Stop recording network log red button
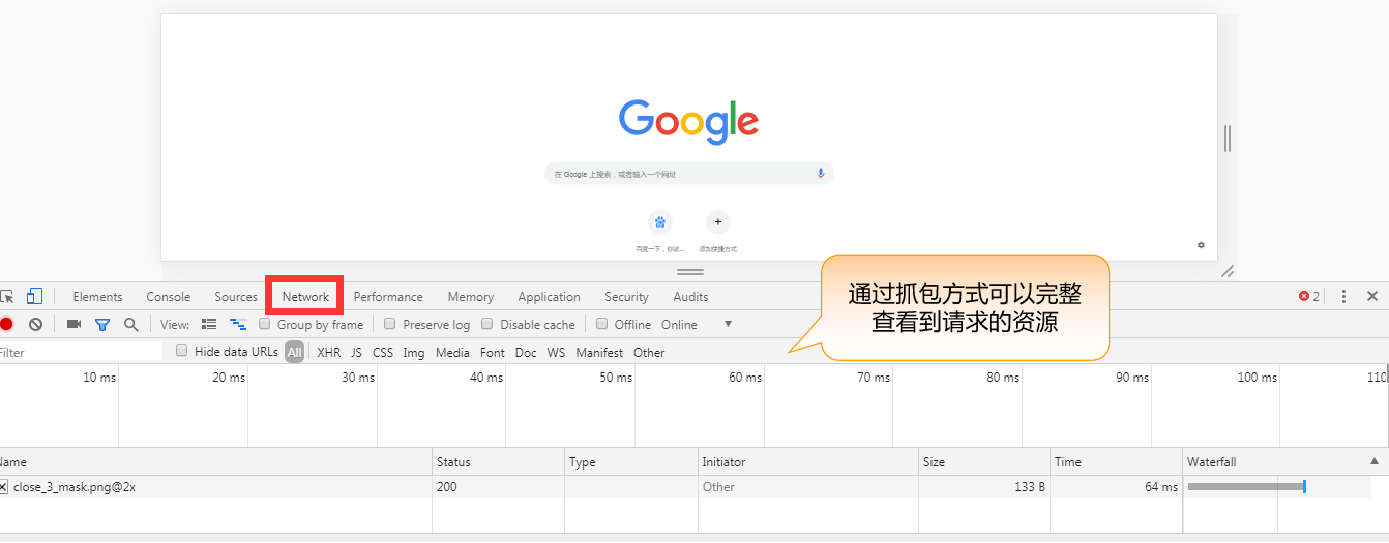This screenshot has width=1389, height=543. point(6,324)
